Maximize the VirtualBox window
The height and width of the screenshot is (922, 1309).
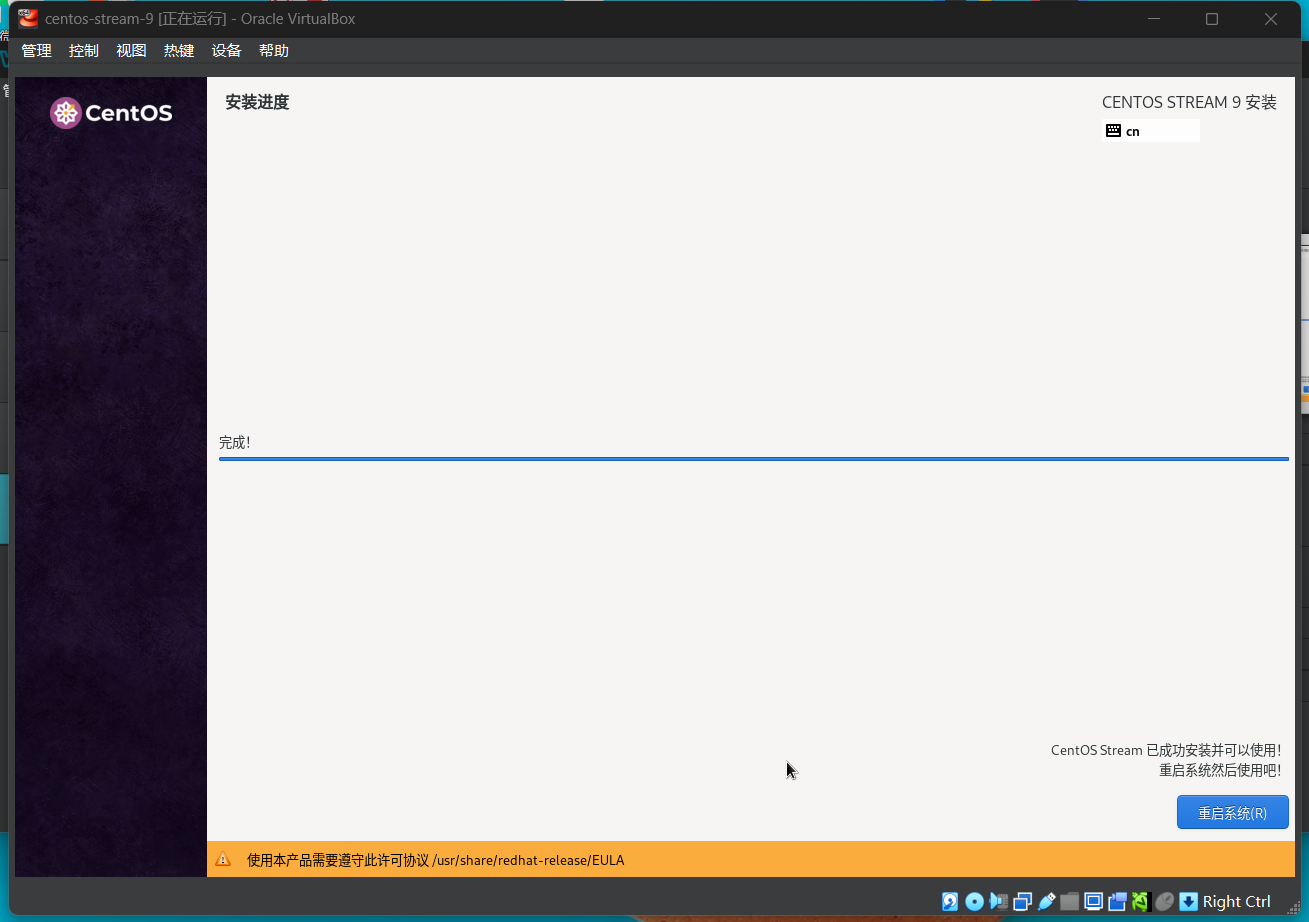click(x=1211, y=19)
